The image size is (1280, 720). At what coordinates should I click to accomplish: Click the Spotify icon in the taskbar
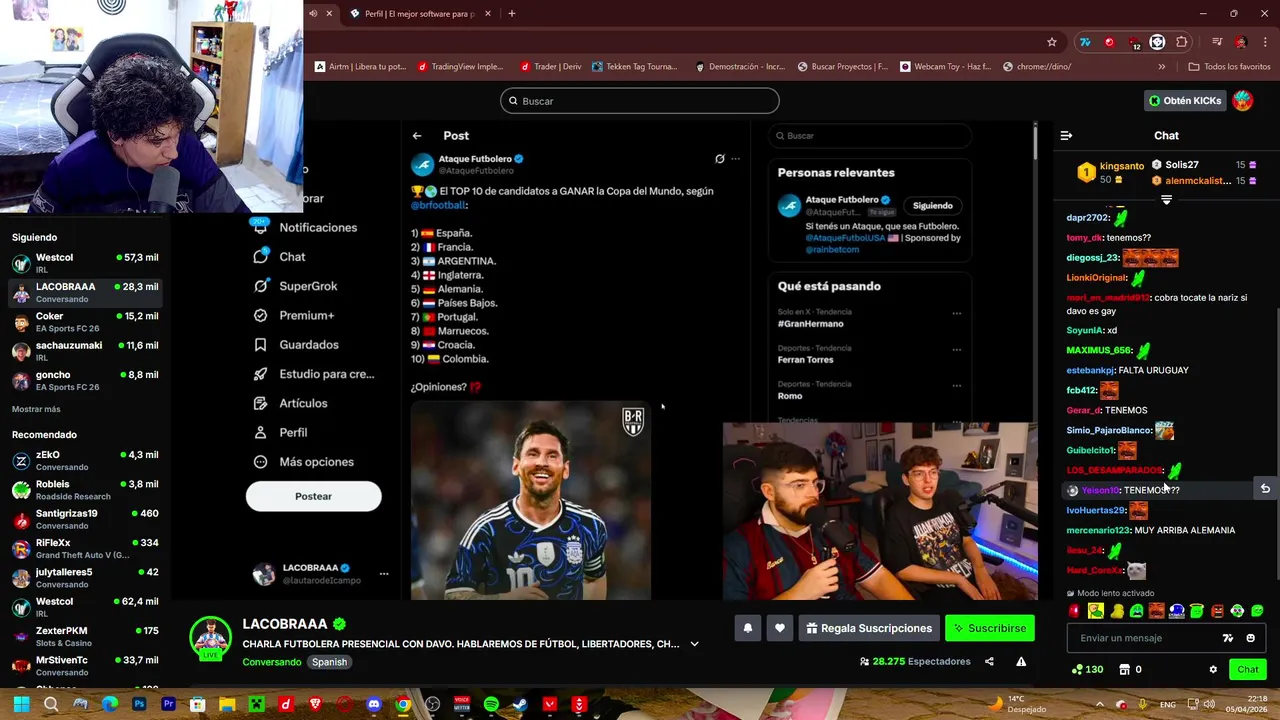click(x=491, y=704)
